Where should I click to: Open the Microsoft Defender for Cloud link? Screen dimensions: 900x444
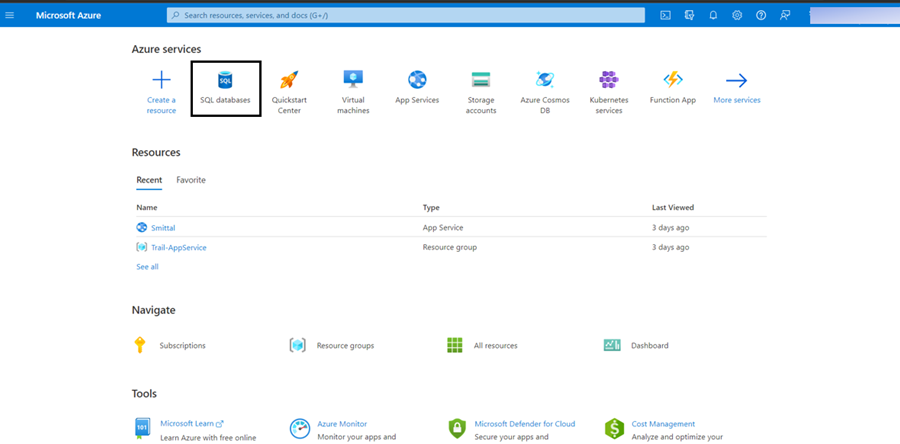pyautogui.click(x=525, y=424)
